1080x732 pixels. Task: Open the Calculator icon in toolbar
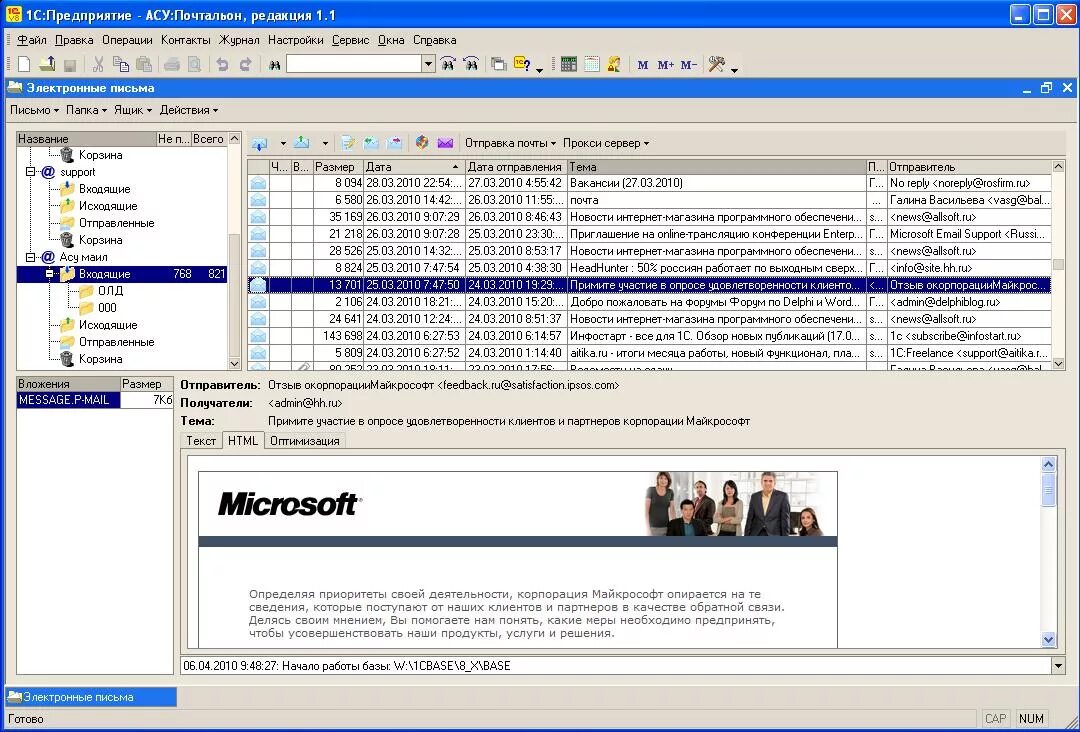(569, 65)
